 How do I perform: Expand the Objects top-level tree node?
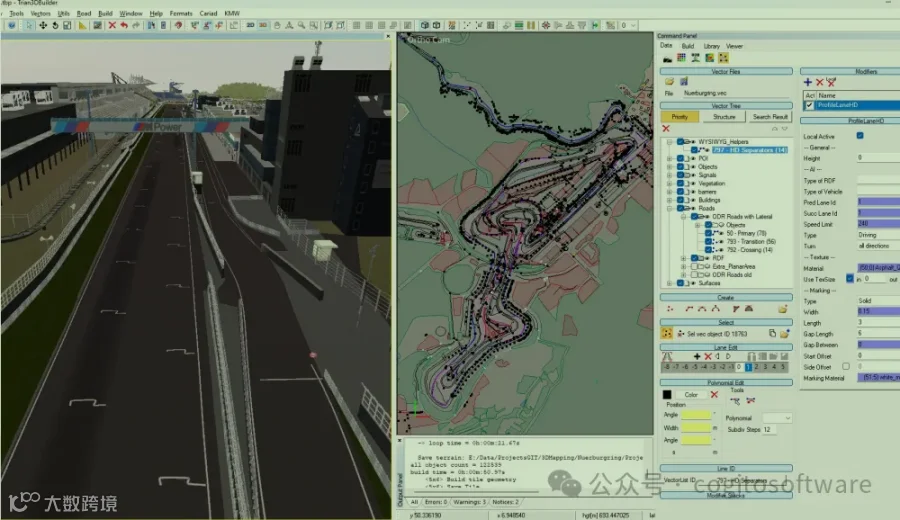[669, 167]
